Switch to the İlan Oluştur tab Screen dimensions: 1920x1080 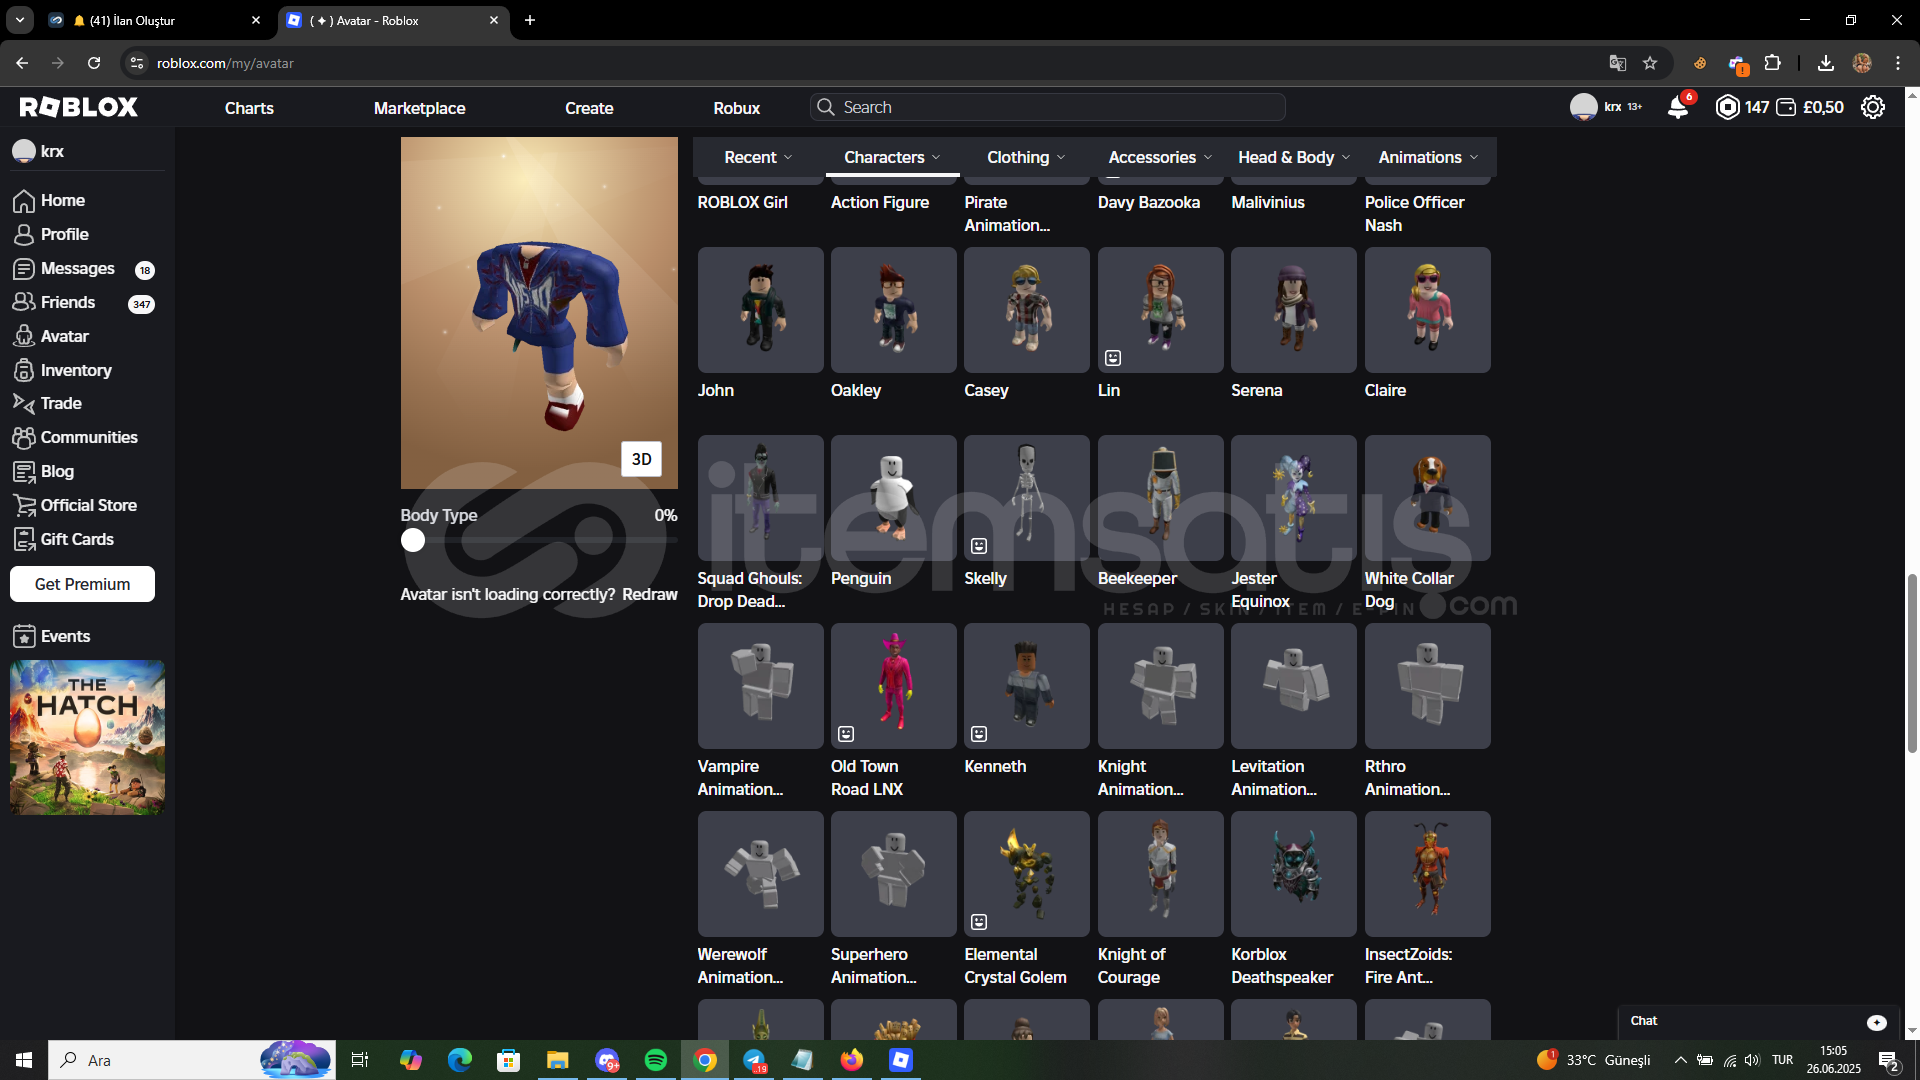[x=155, y=20]
